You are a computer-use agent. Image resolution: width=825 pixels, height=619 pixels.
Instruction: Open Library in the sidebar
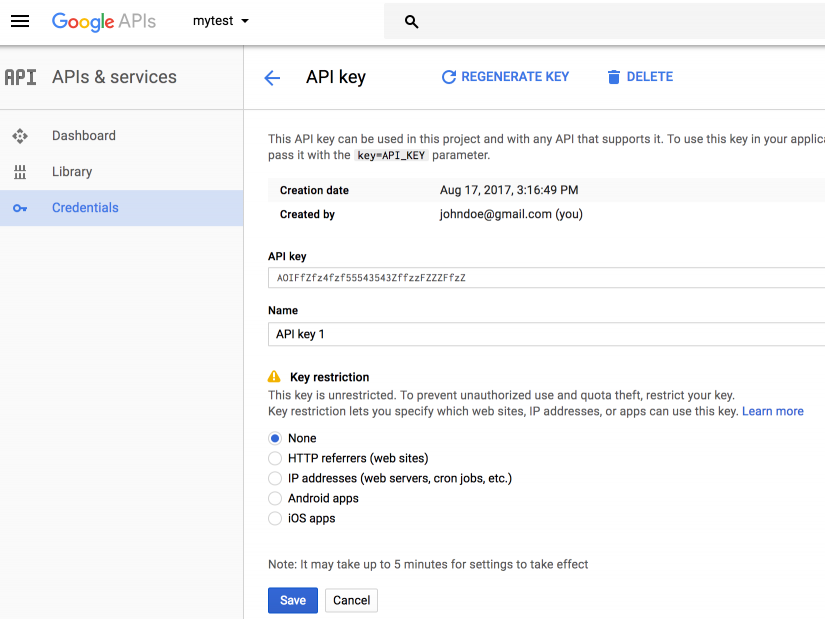(x=72, y=172)
